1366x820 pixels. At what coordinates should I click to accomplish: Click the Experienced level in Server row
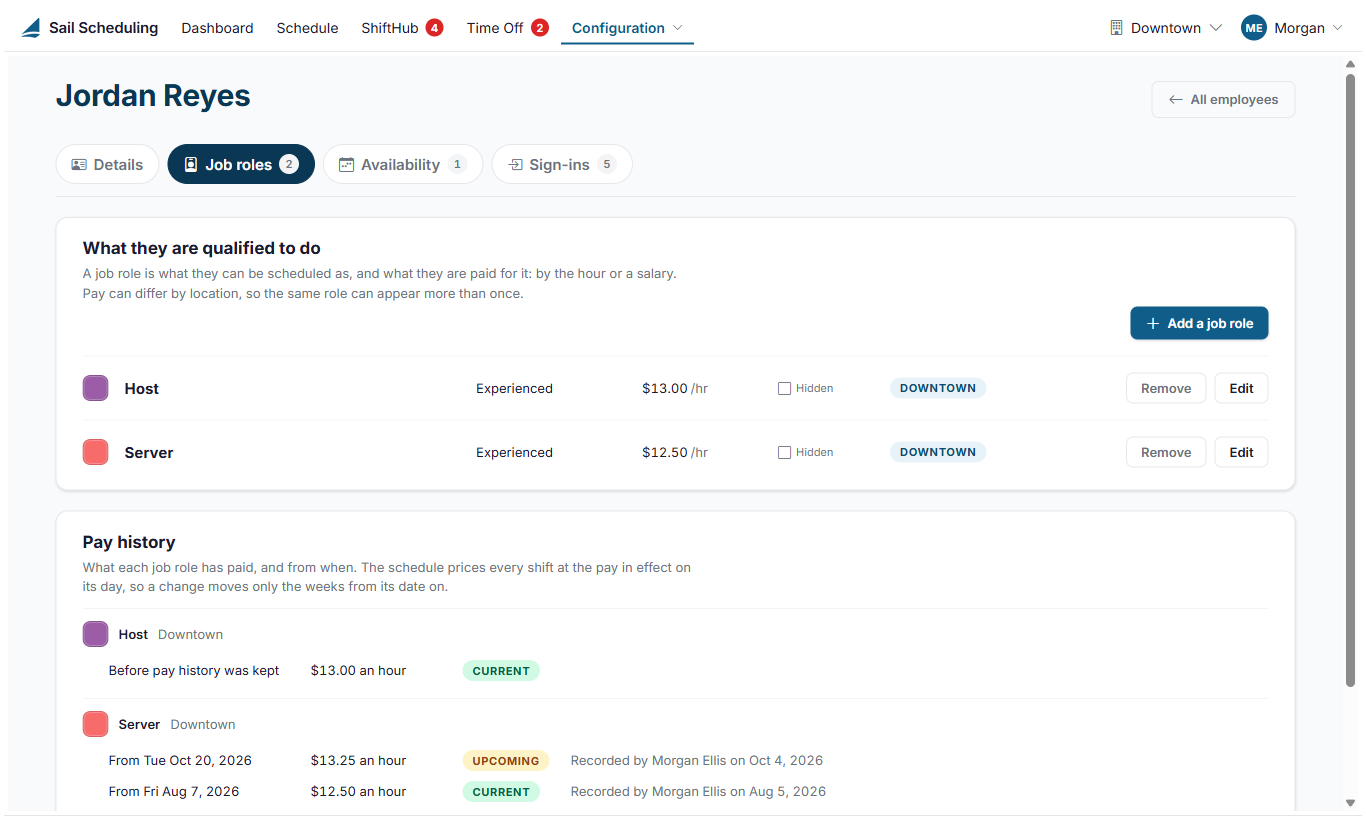(514, 452)
